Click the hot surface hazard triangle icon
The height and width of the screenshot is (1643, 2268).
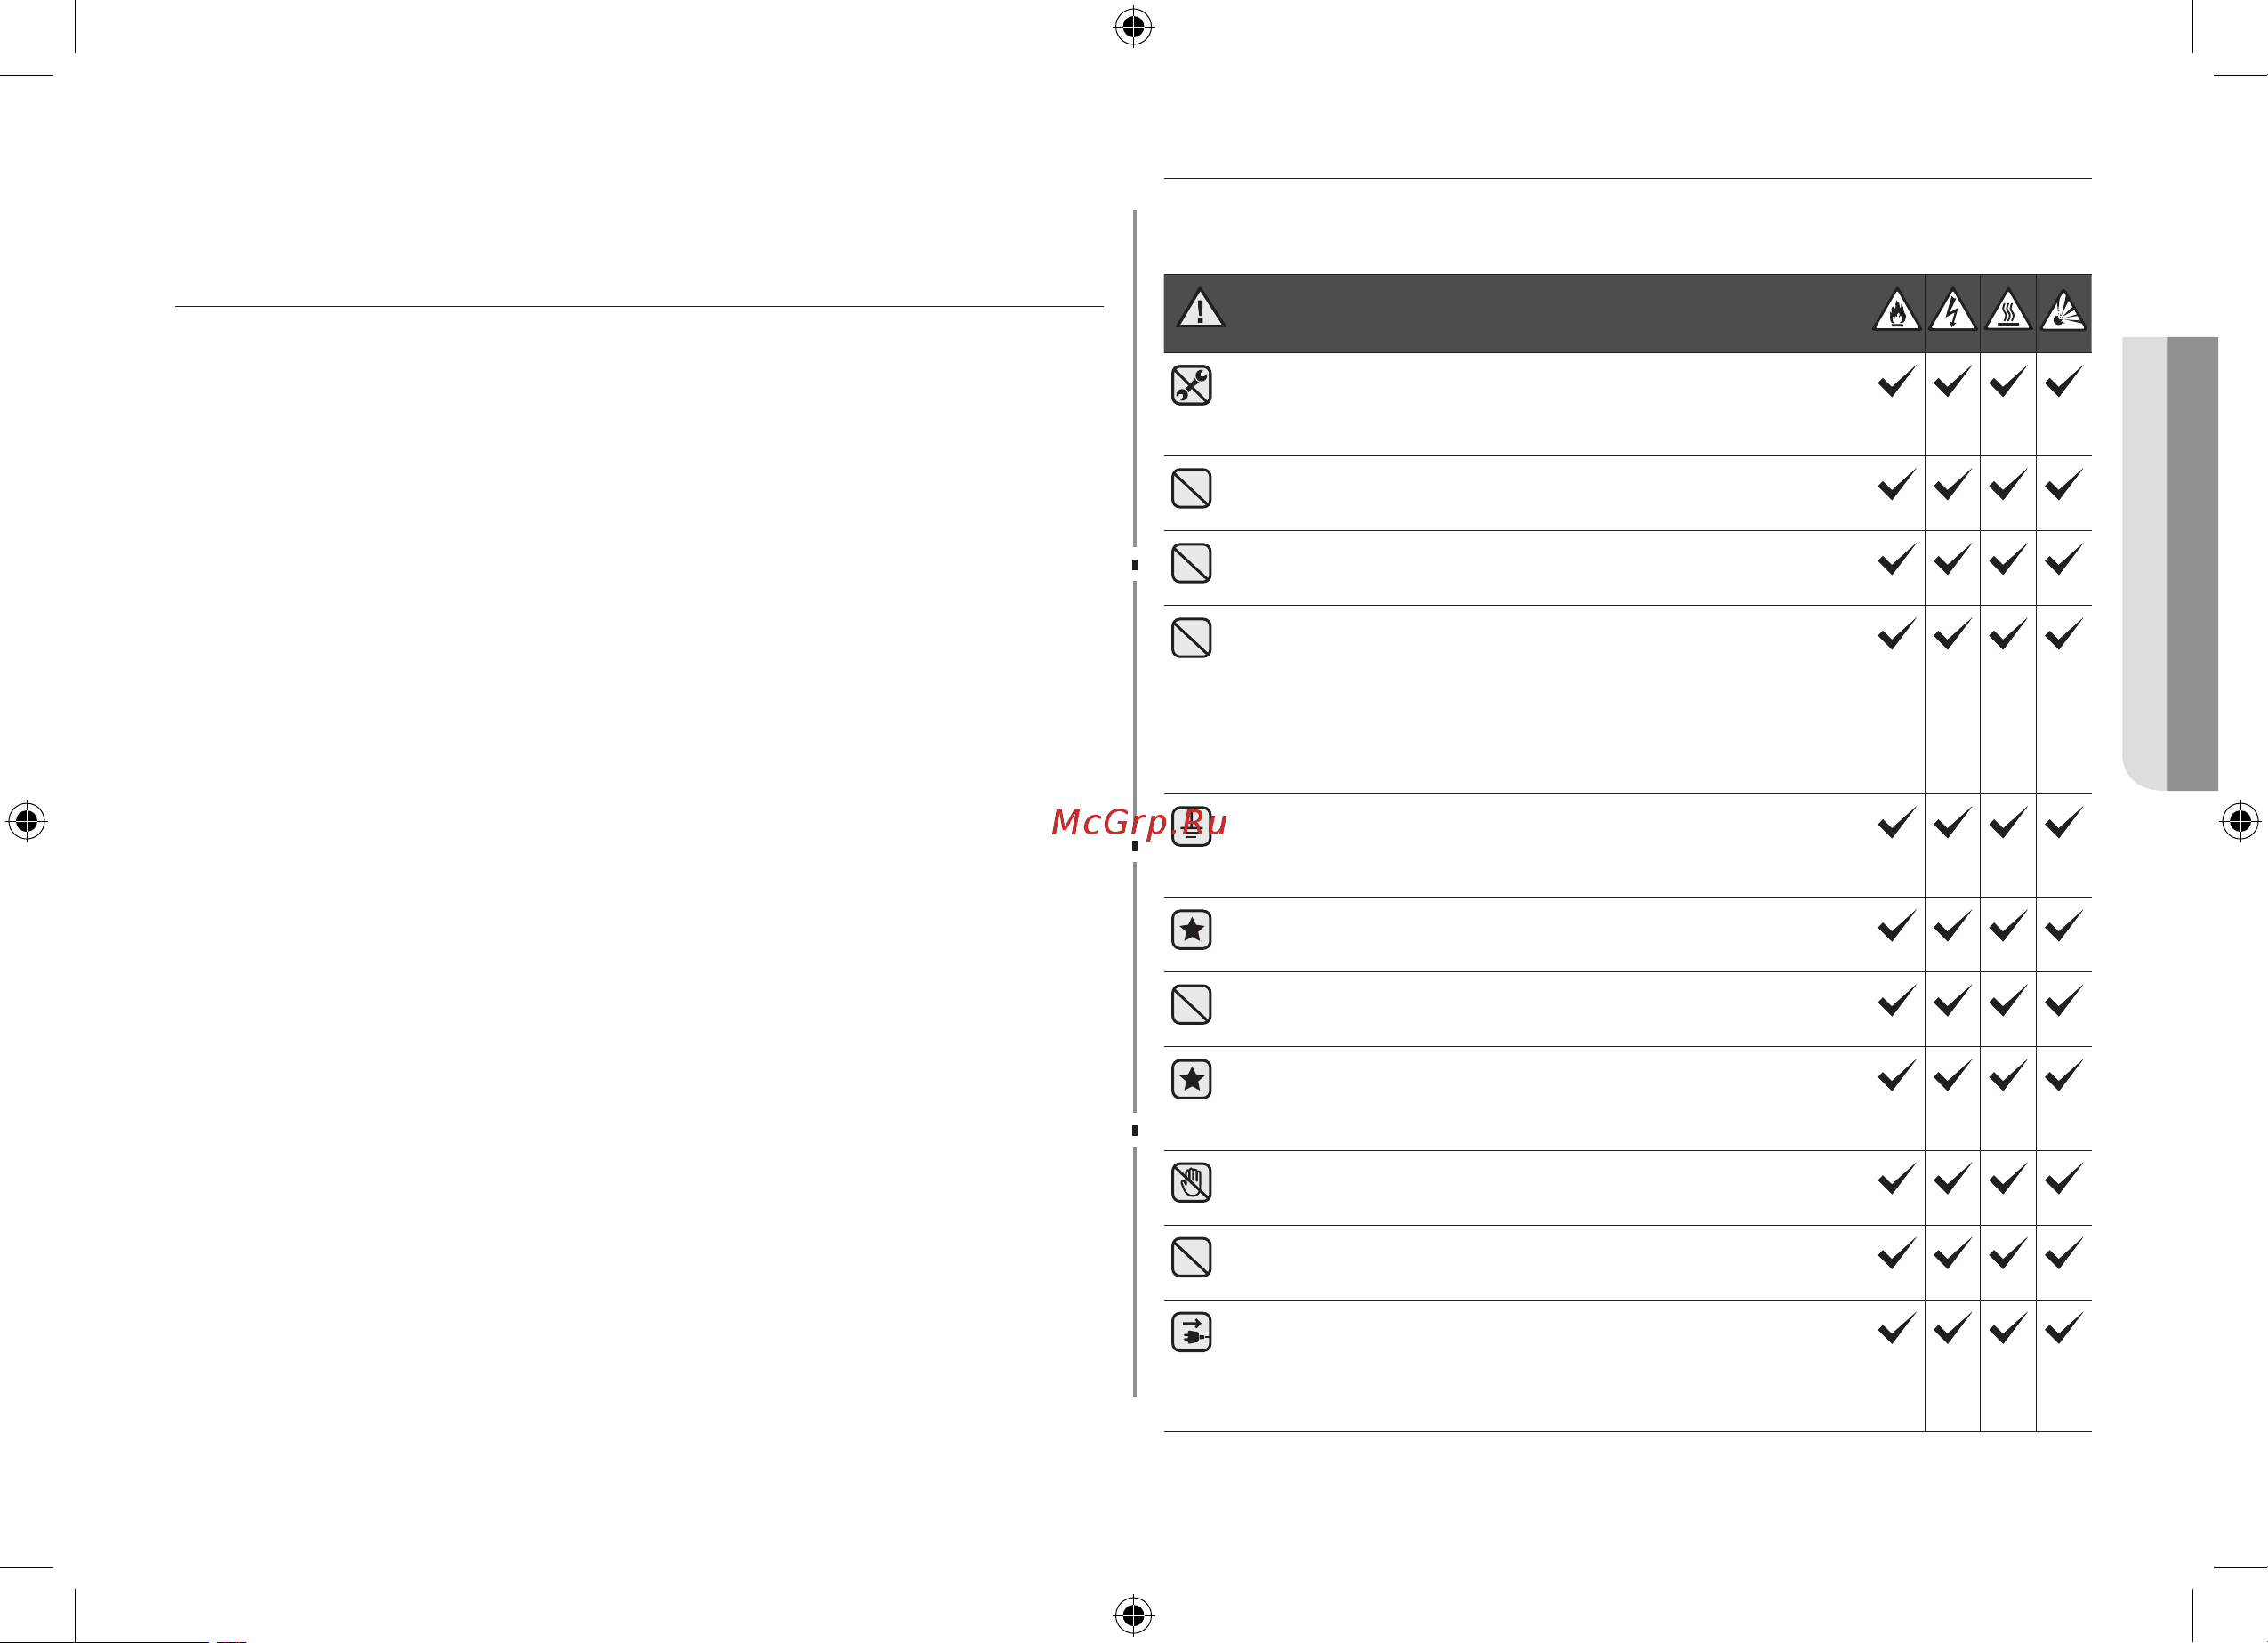tap(2008, 310)
